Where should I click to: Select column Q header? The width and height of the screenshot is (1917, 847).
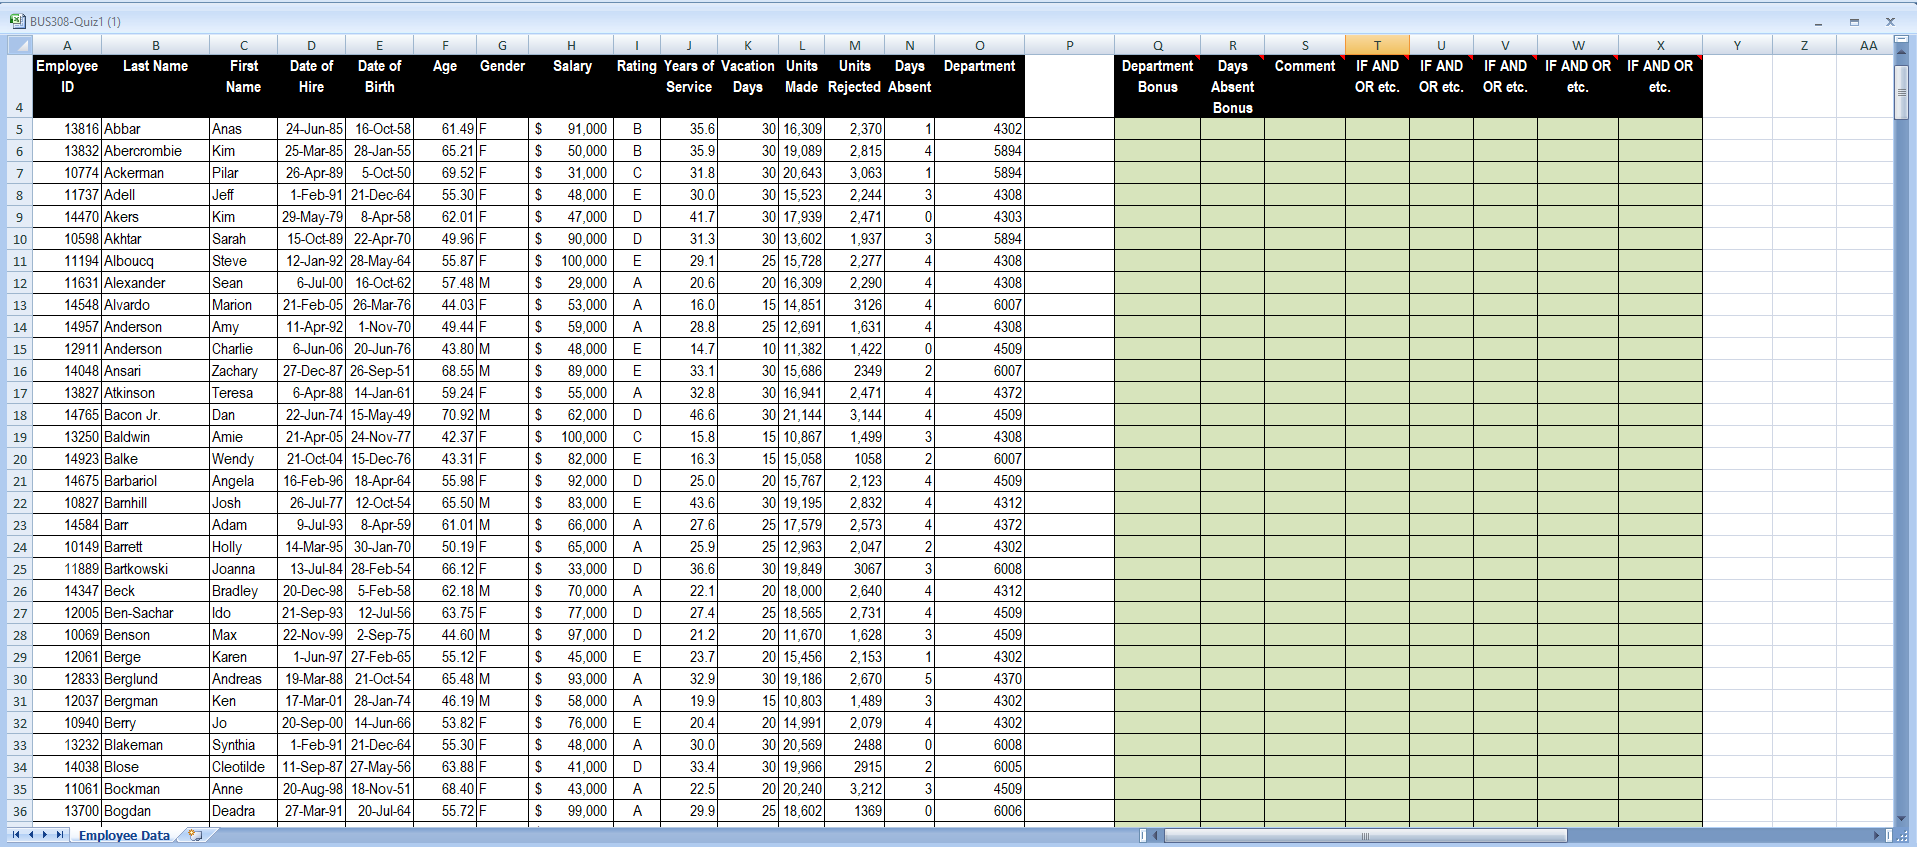(1157, 45)
